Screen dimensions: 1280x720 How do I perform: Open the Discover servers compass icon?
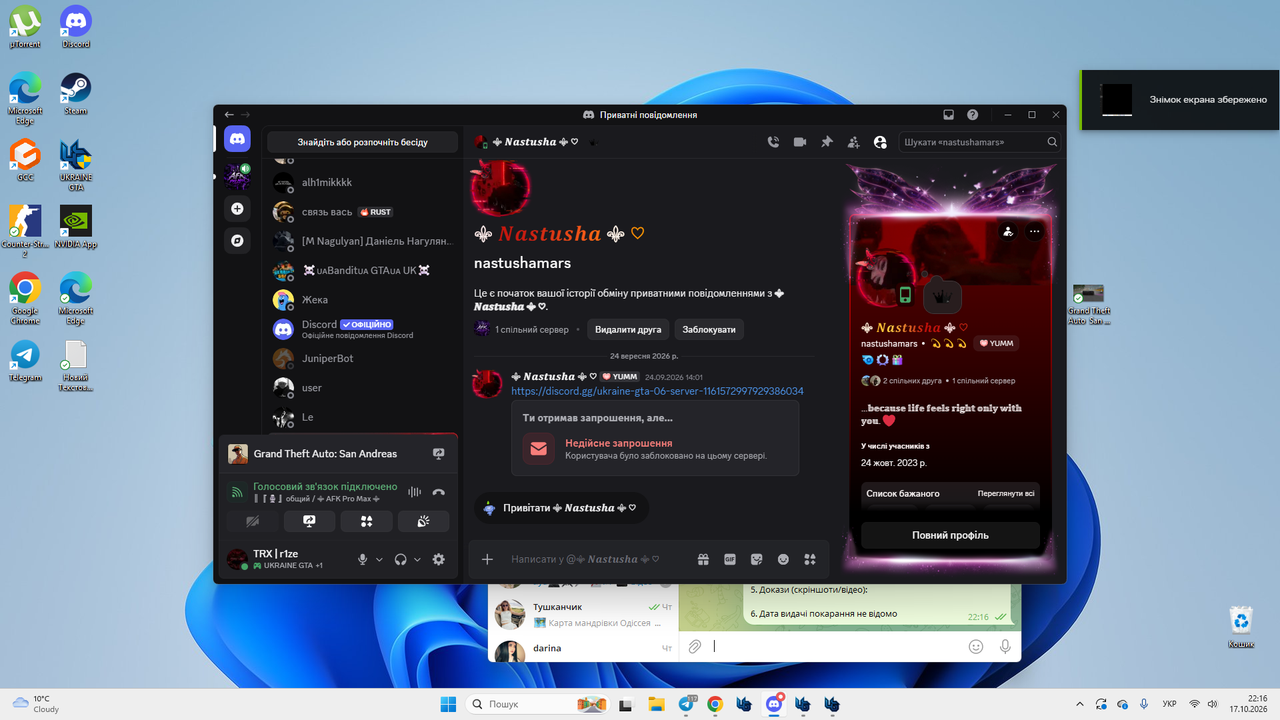tap(237, 240)
